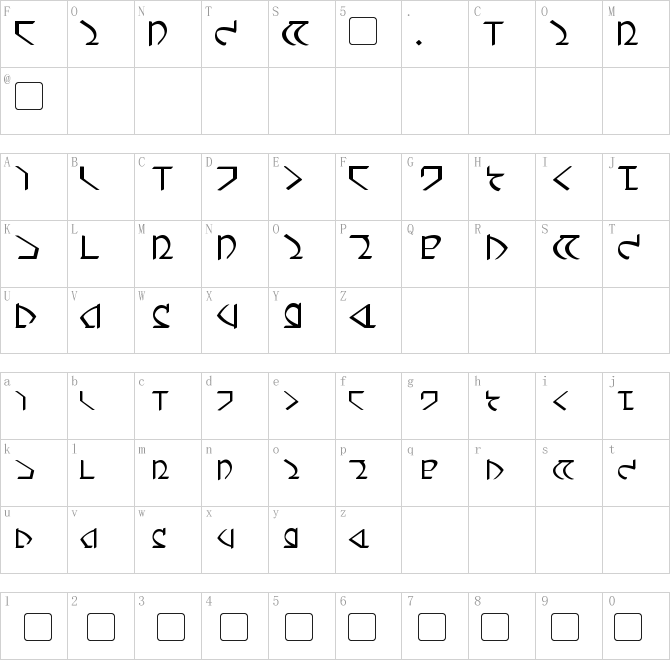Select the digit 4 placeholder box

[234, 627]
